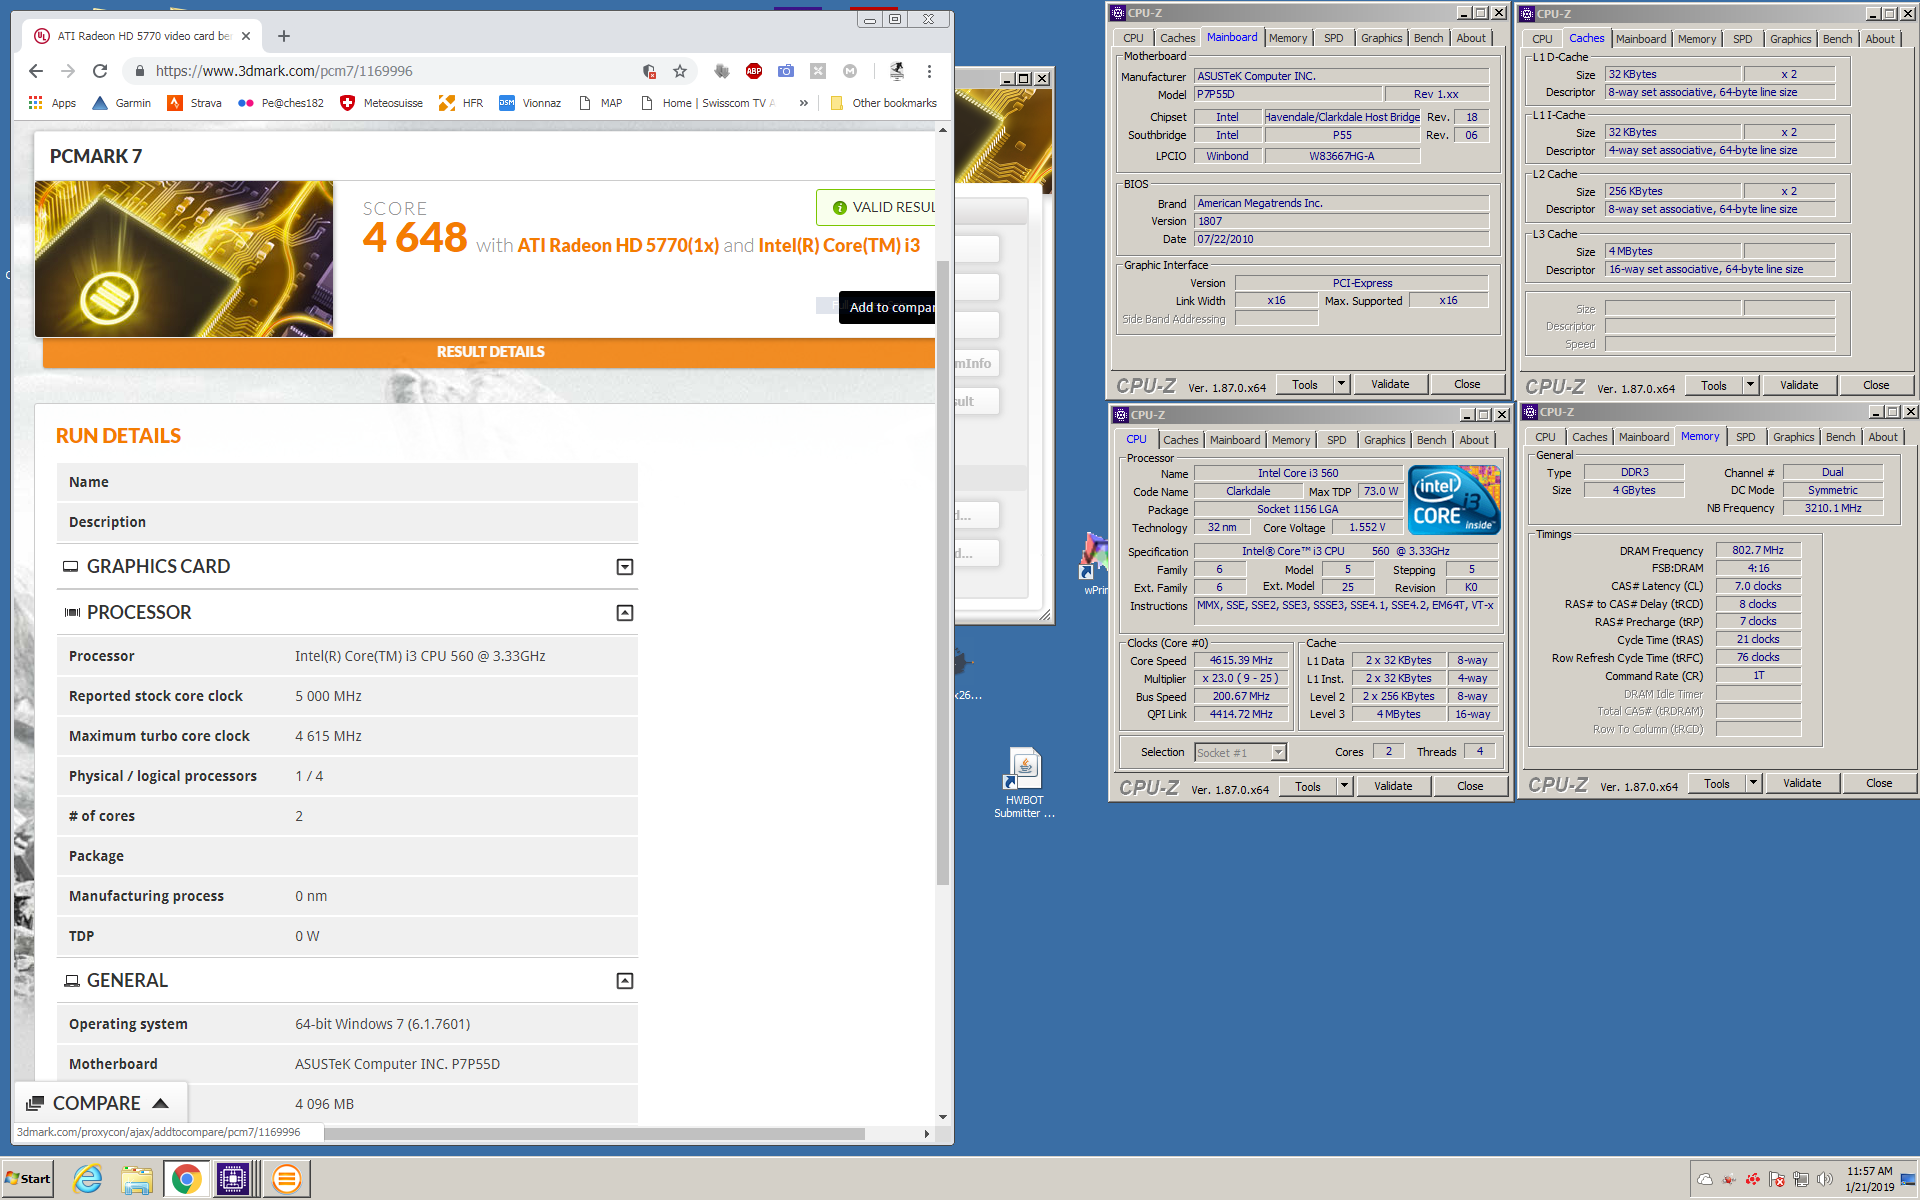The height and width of the screenshot is (1200, 1920).
Task: Open the Strava bookmark
Action: (x=195, y=103)
